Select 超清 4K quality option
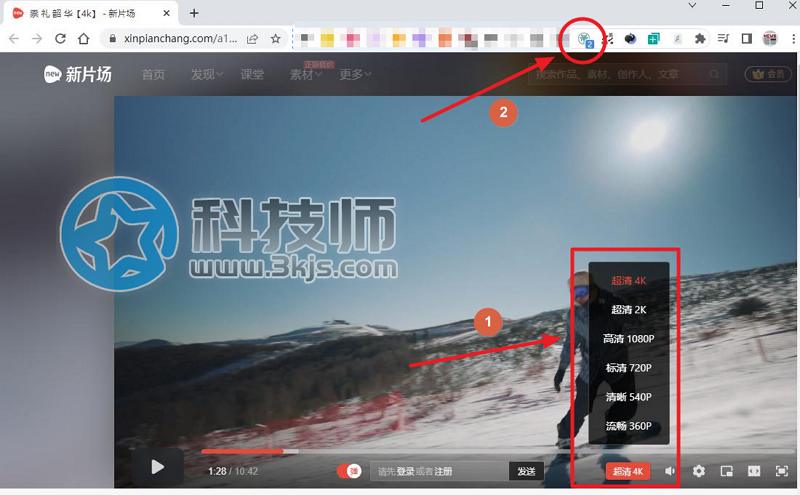800x495 pixels. coord(629,281)
